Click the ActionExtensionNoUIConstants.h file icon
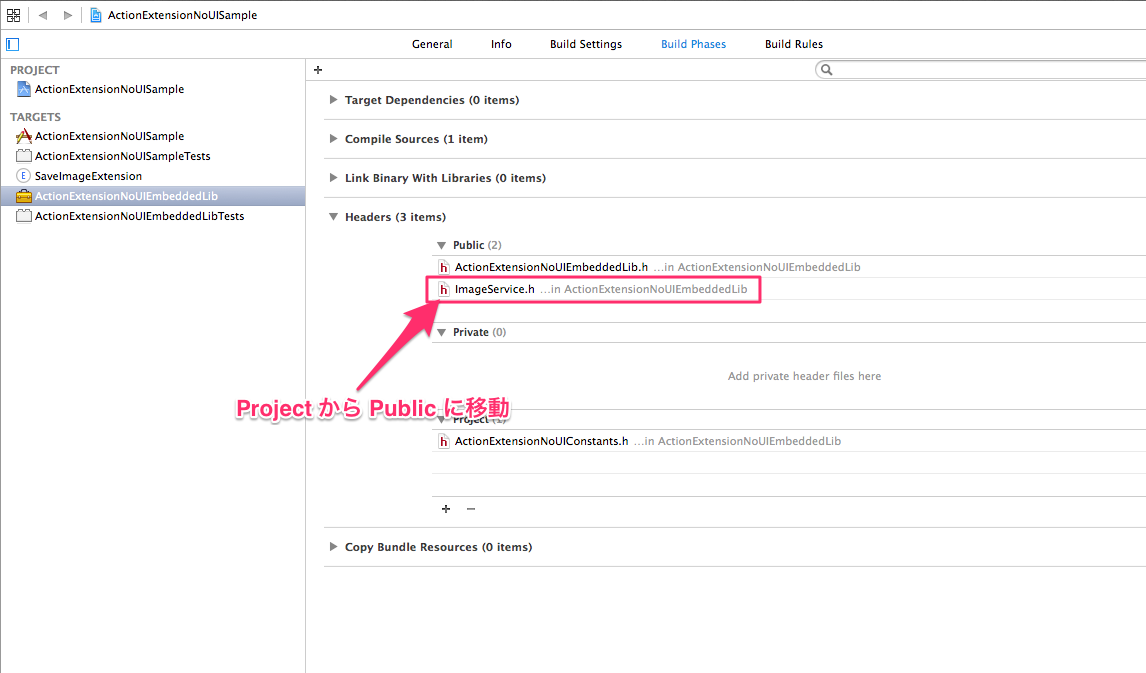 (x=444, y=440)
